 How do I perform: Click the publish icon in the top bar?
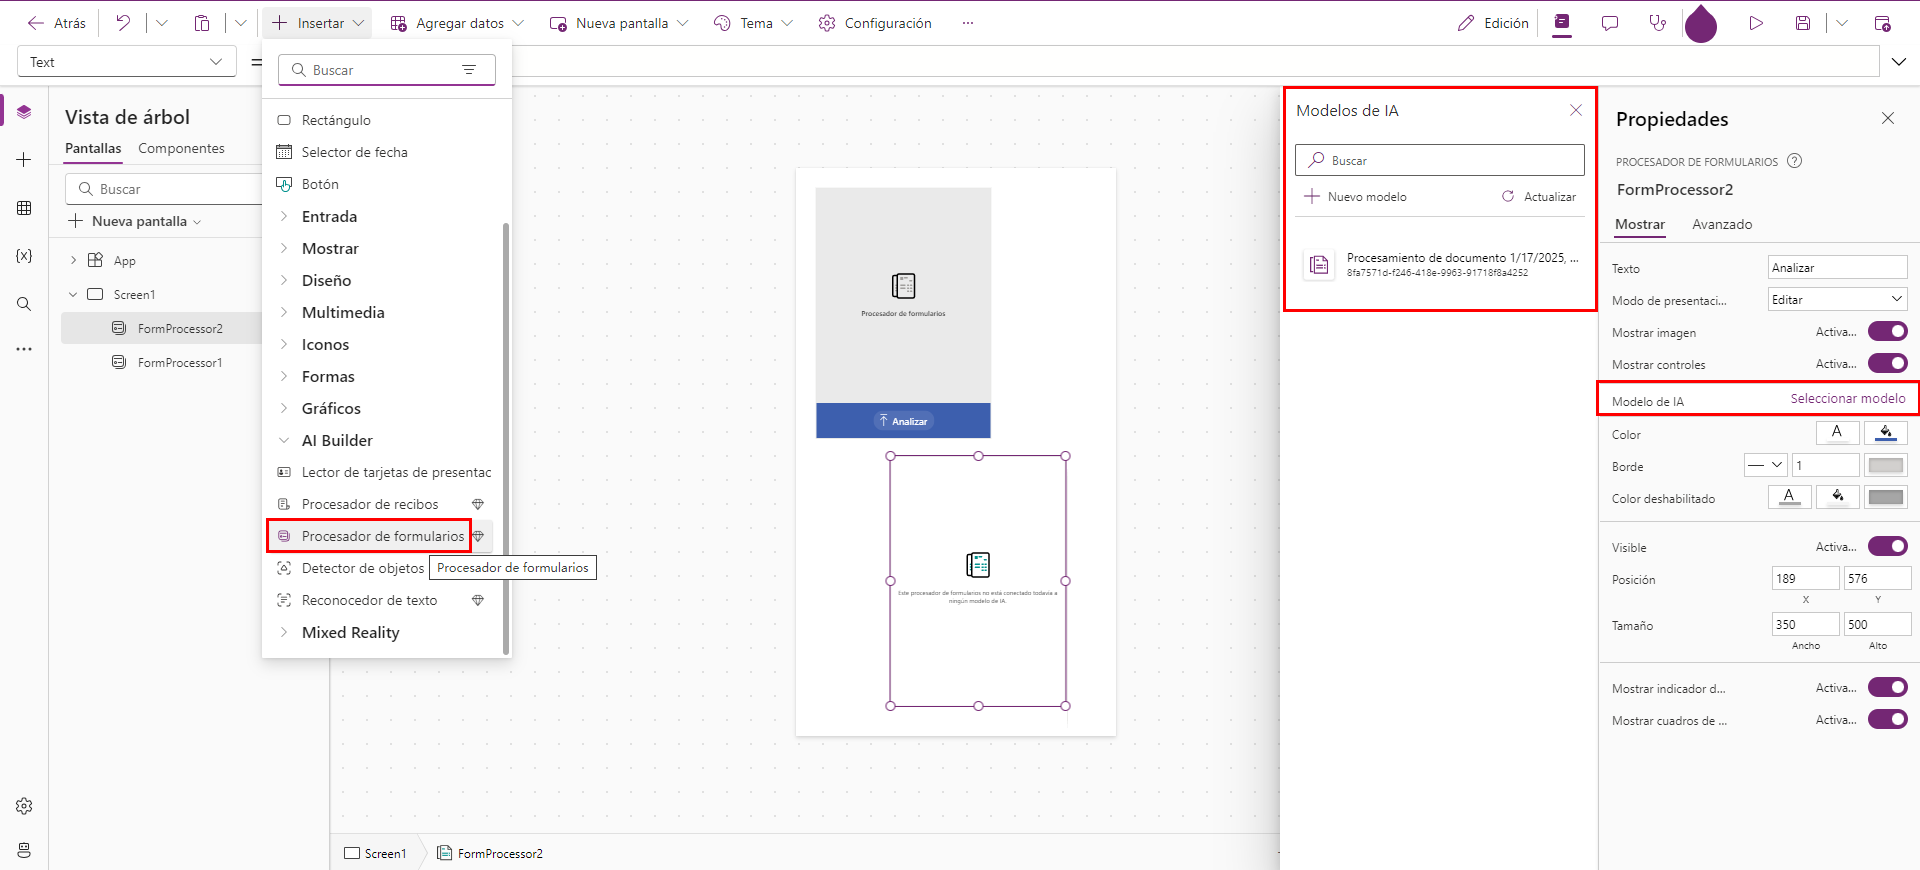point(1882,23)
